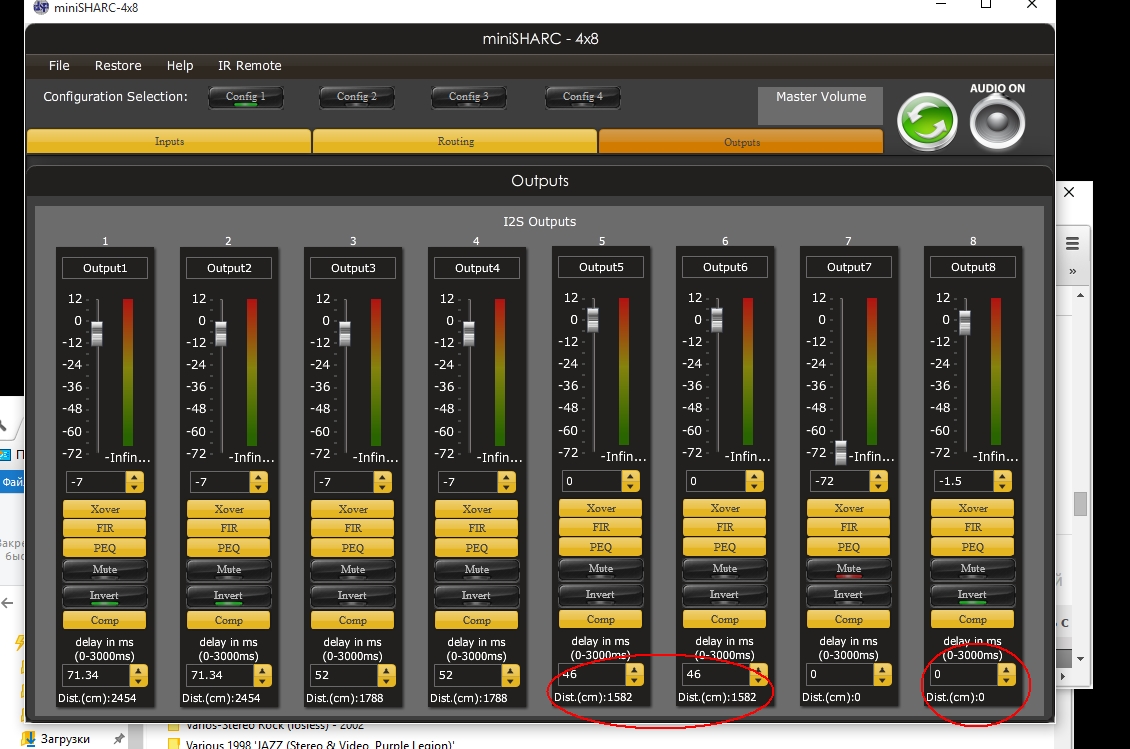Open Comp settings for Output4
This screenshot has width=1130, height=749.
[x=476, y=620]
